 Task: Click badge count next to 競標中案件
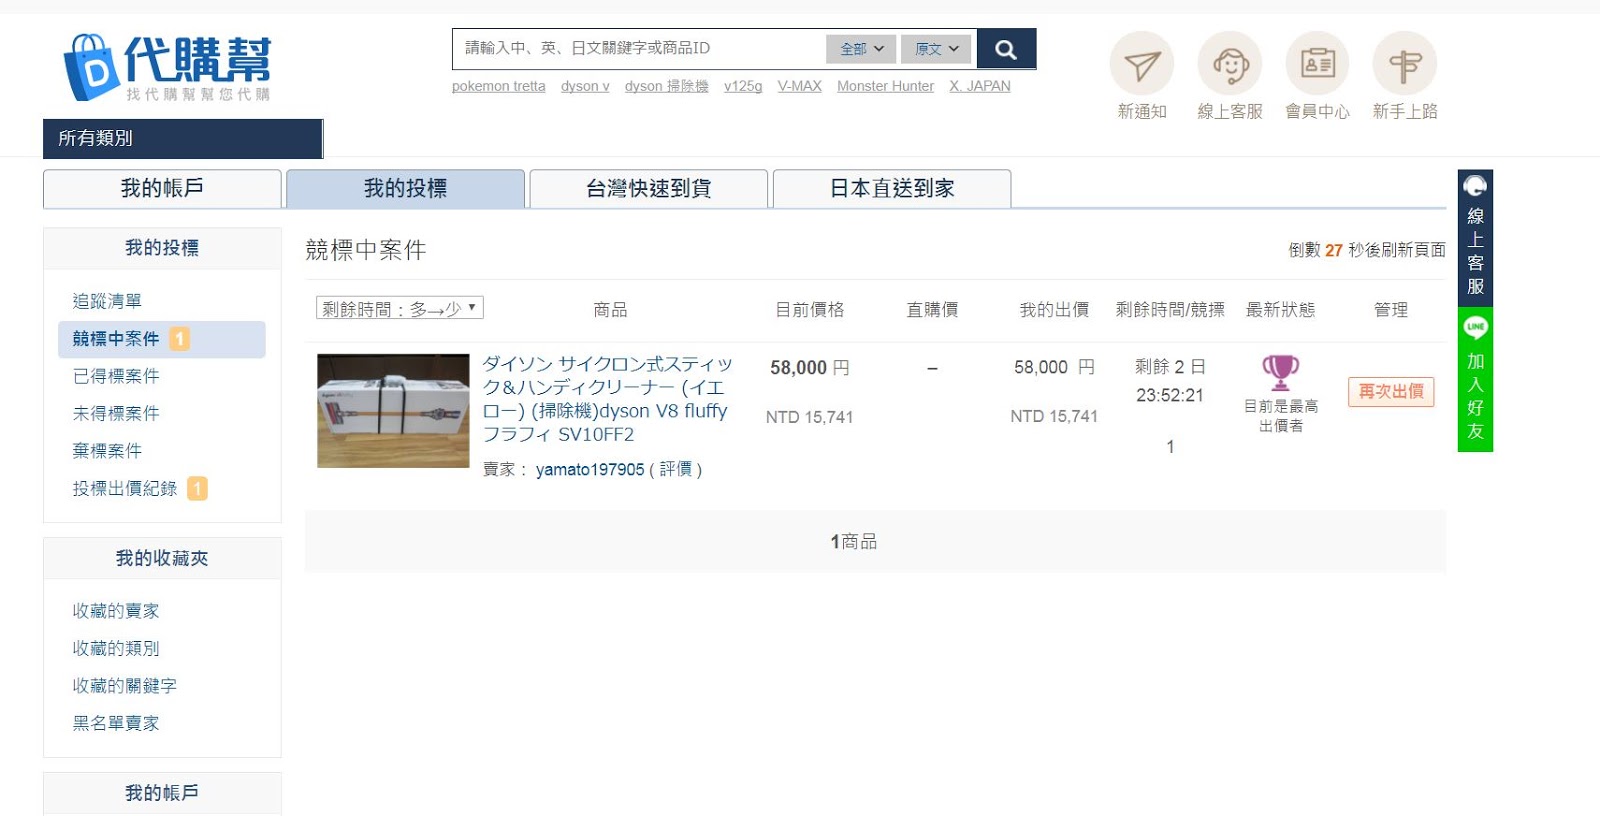click(x=179, y=339)
